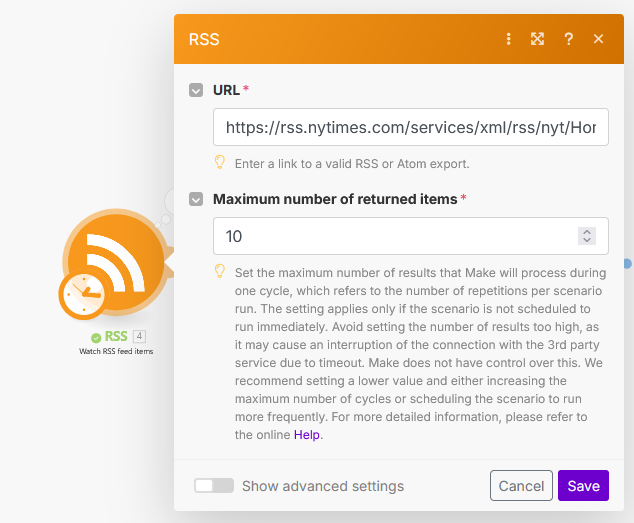Open the clock schedule icon on RSS module

pyautogui.click(x=85, y=294)
